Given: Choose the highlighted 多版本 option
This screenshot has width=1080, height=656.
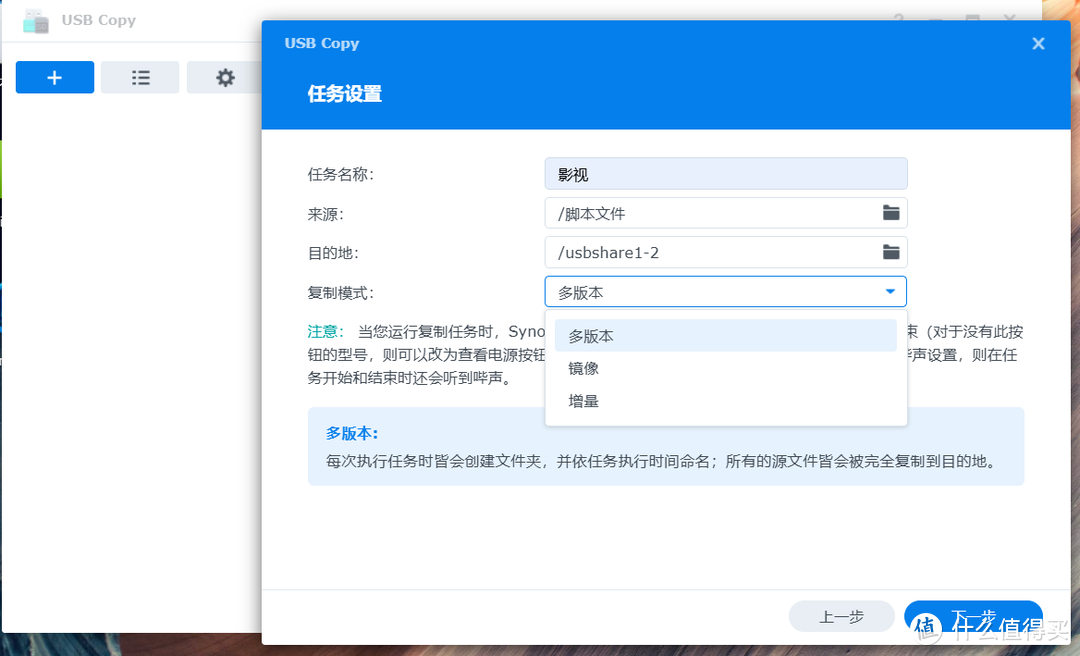Looking at the screenshot, I should pos(590,335).
